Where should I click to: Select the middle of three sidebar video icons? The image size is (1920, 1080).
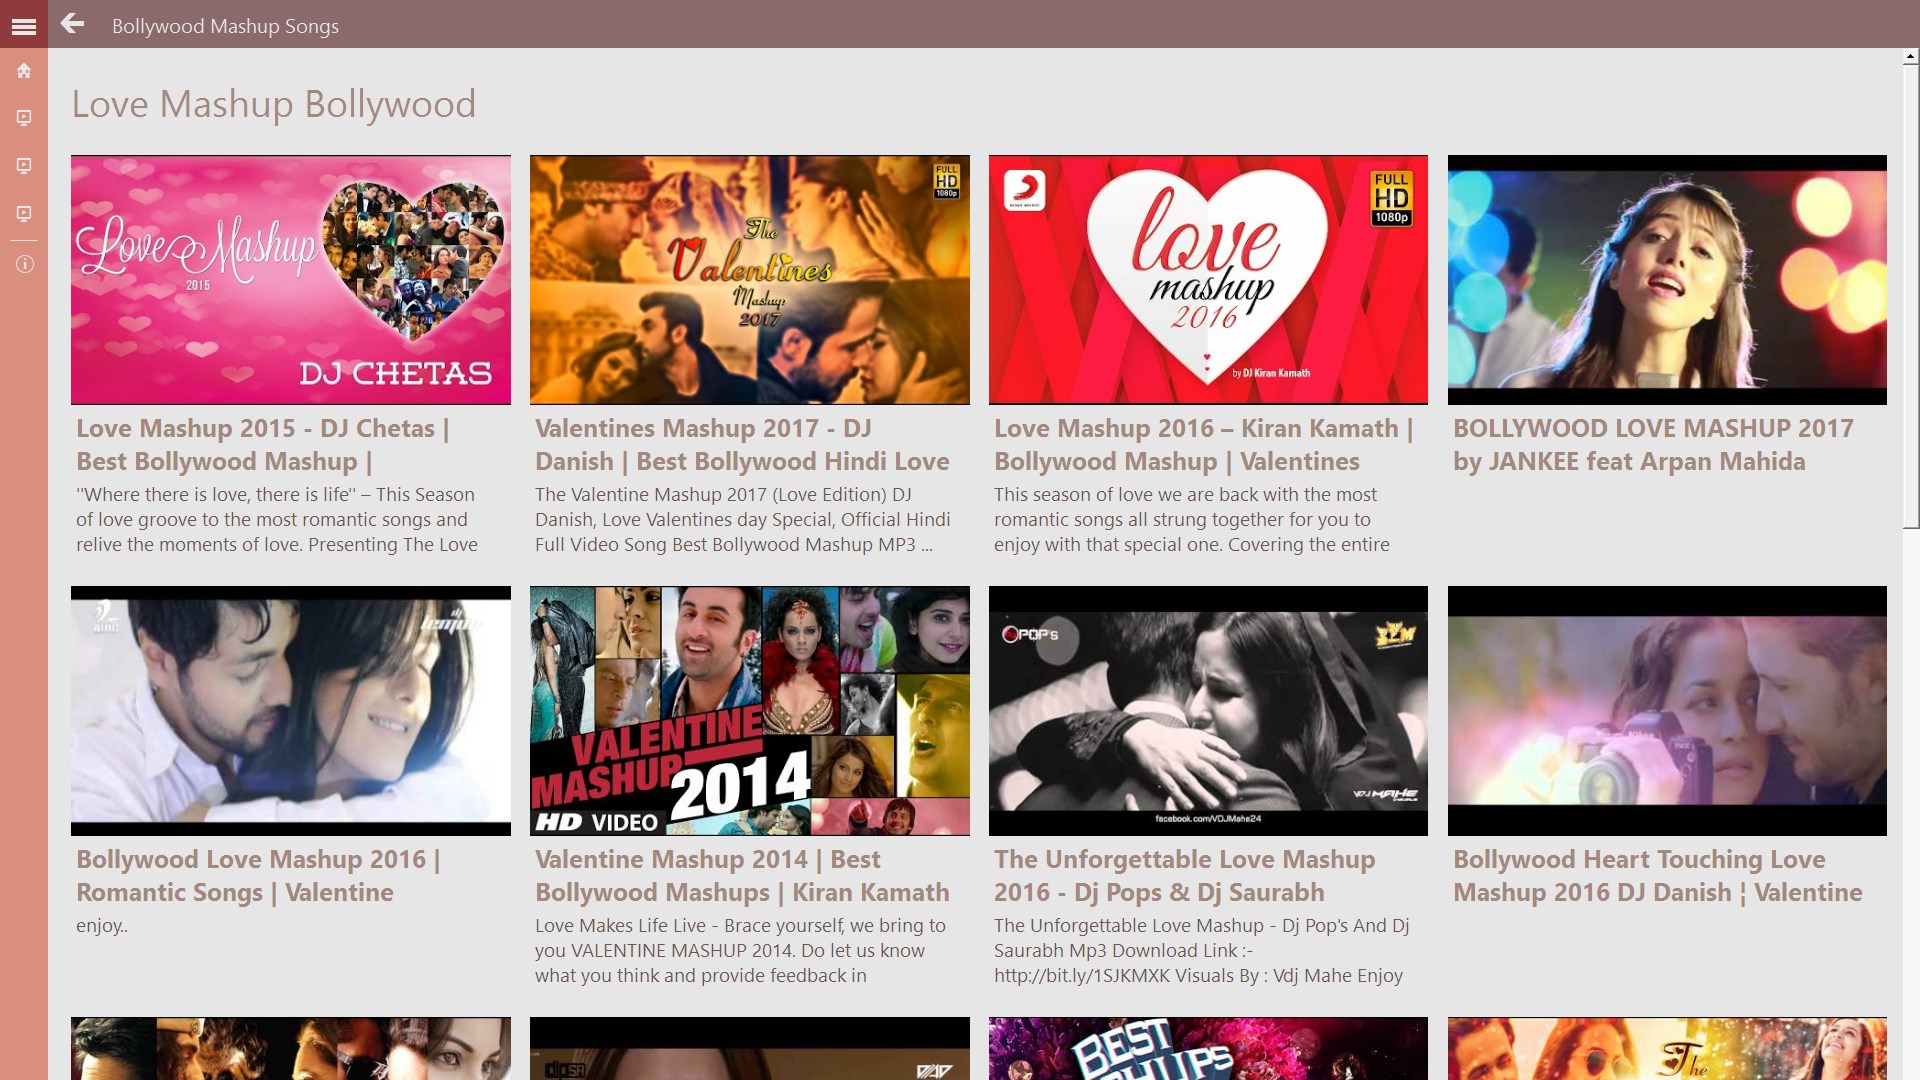click(24, 166)
